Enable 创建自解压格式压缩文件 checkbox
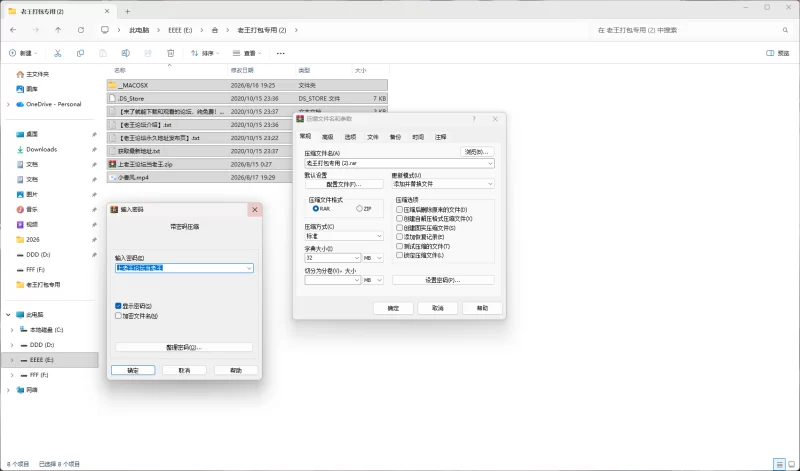 point(399,218)
